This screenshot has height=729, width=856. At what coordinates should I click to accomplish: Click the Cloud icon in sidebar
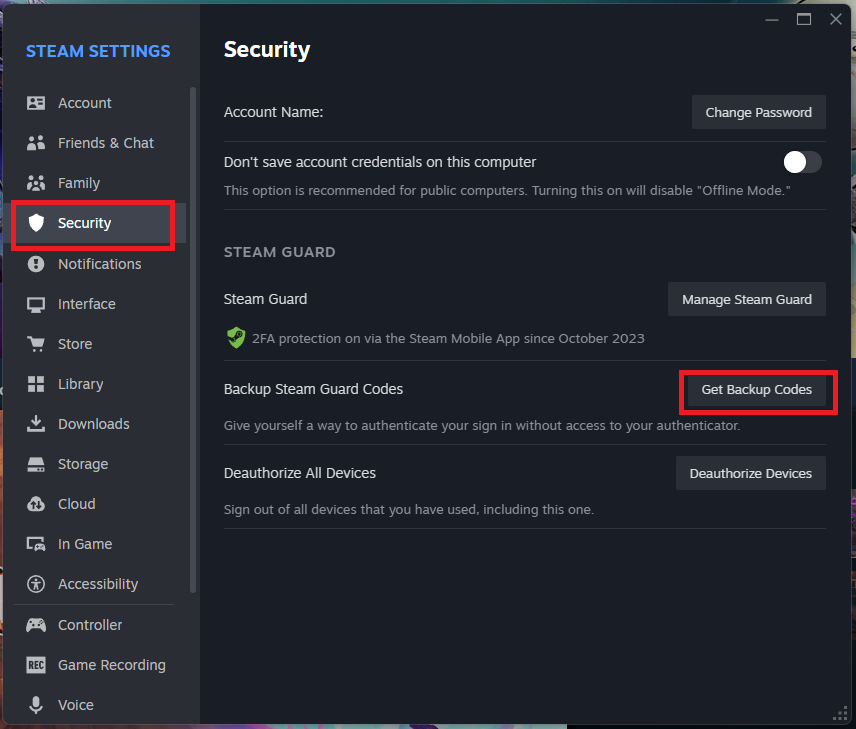pos(36,504)
